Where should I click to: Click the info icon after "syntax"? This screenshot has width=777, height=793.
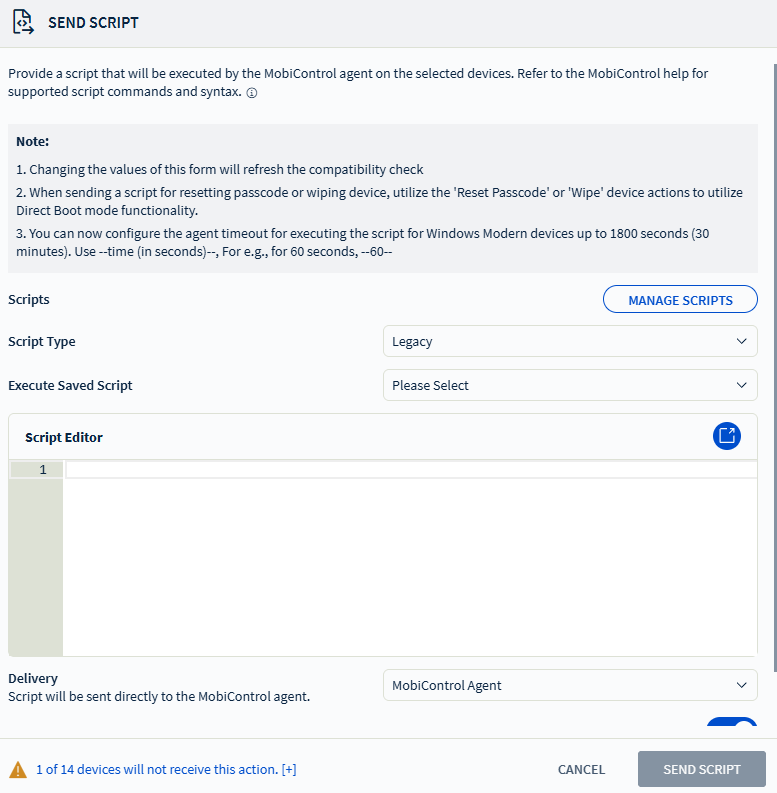[x=252, y=93]
